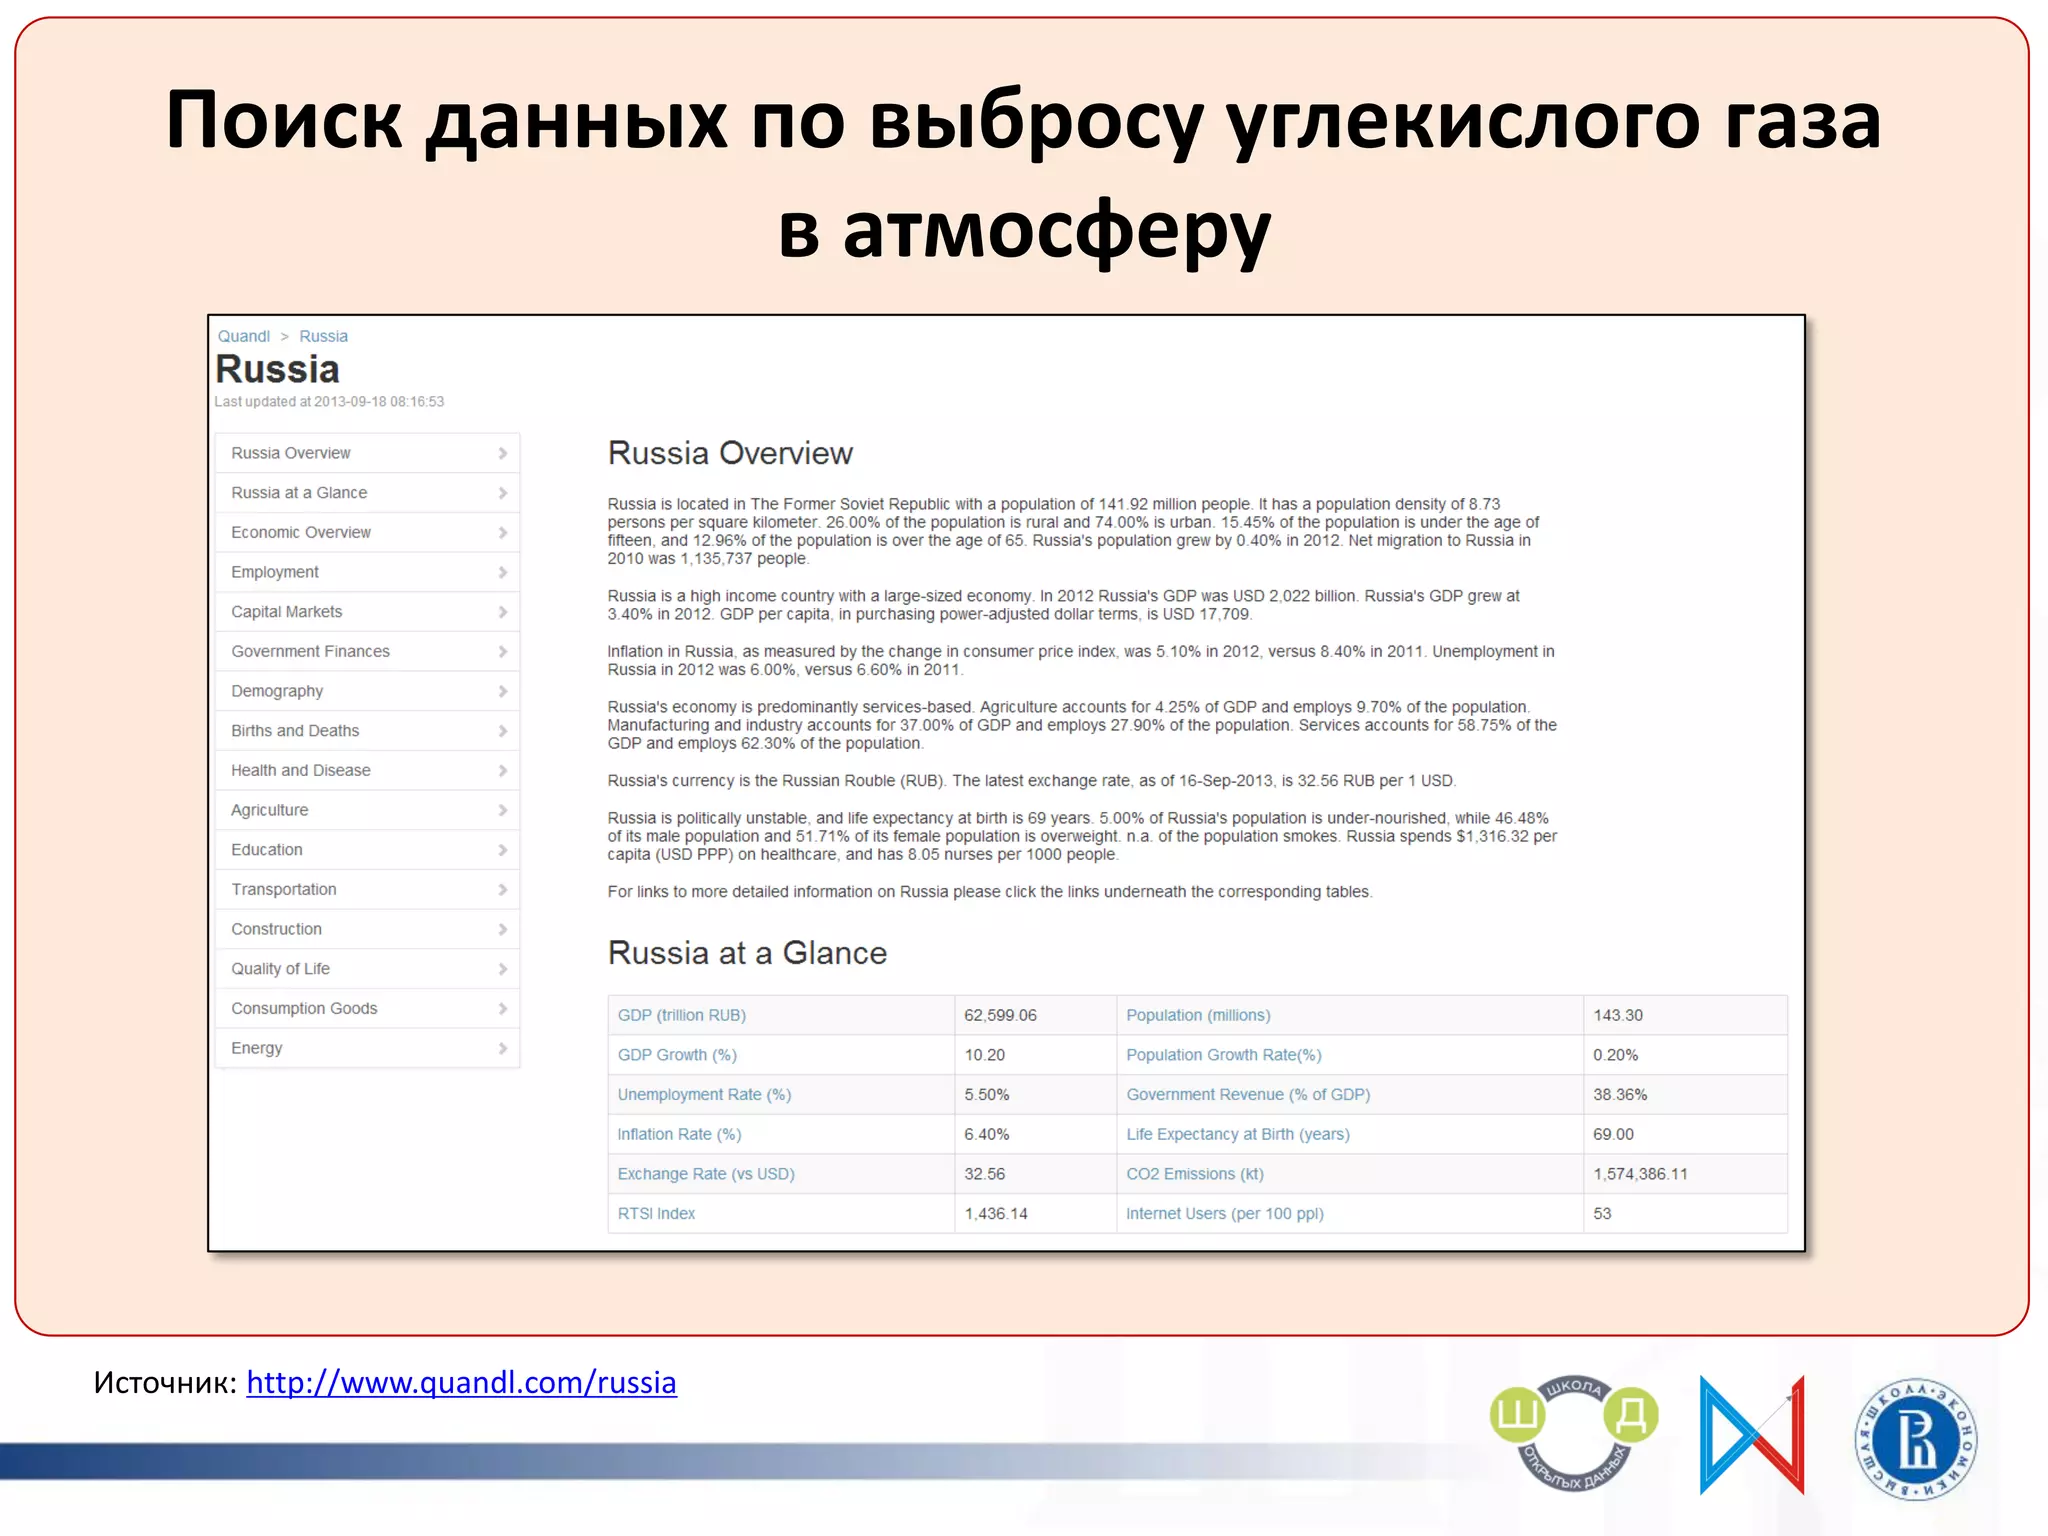Click the Russia breadcrumb link
Viewport: 2048px width, 1536px height.
(324, 336)
